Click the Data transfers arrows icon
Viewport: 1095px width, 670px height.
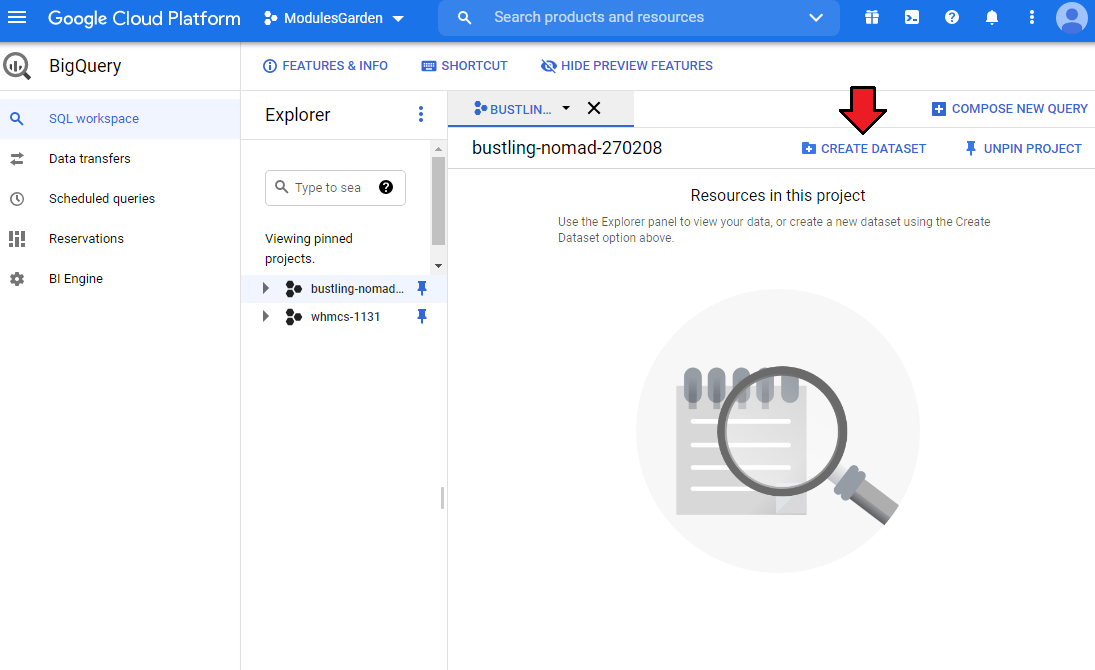coord(17,159)
